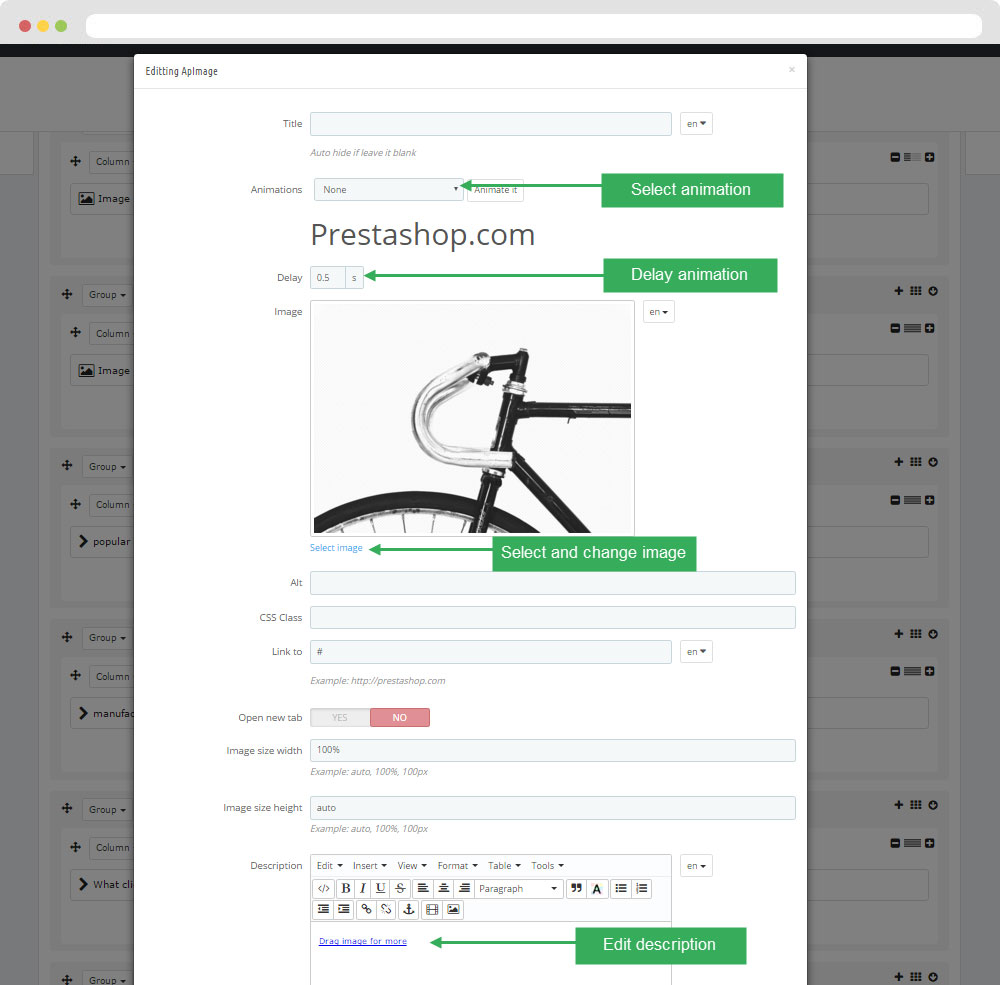Open Paragraph format dropdown
This screenshot has width=1000, height=985.
pos(518,888)
